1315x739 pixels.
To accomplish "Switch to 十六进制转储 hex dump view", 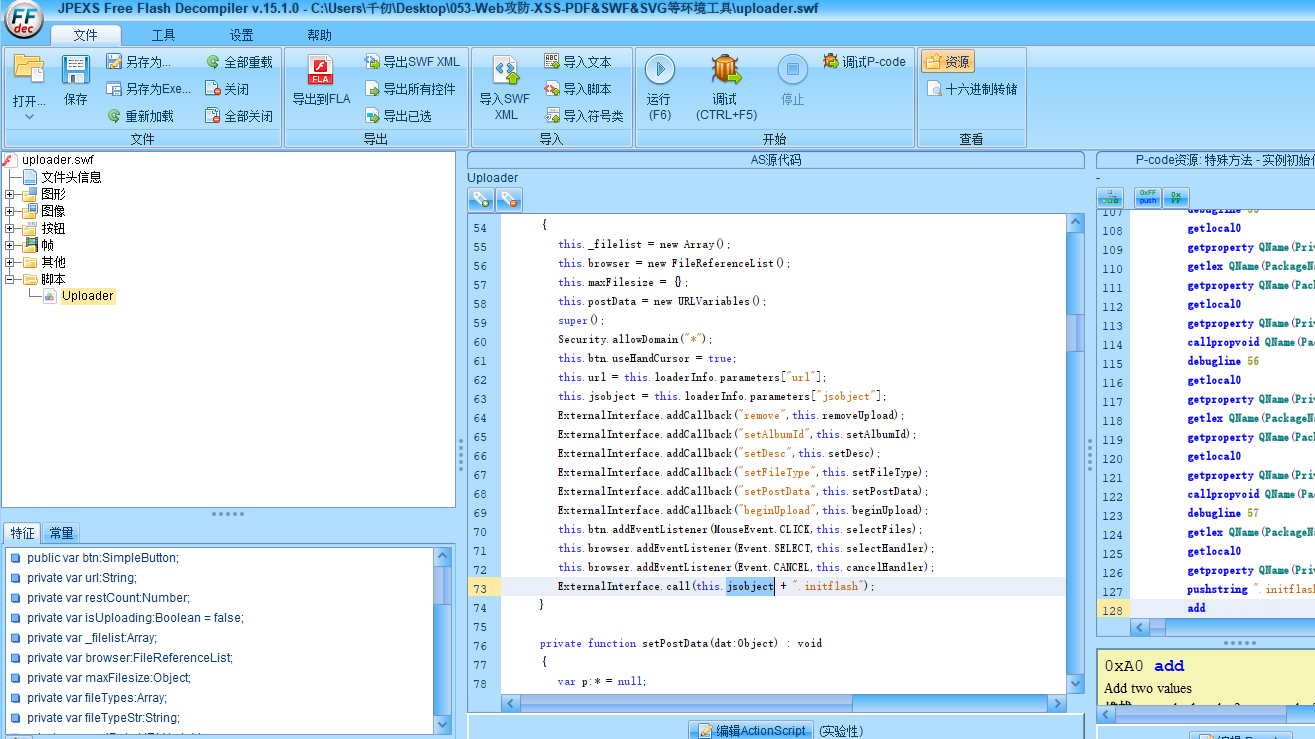I will click(971, 89).
